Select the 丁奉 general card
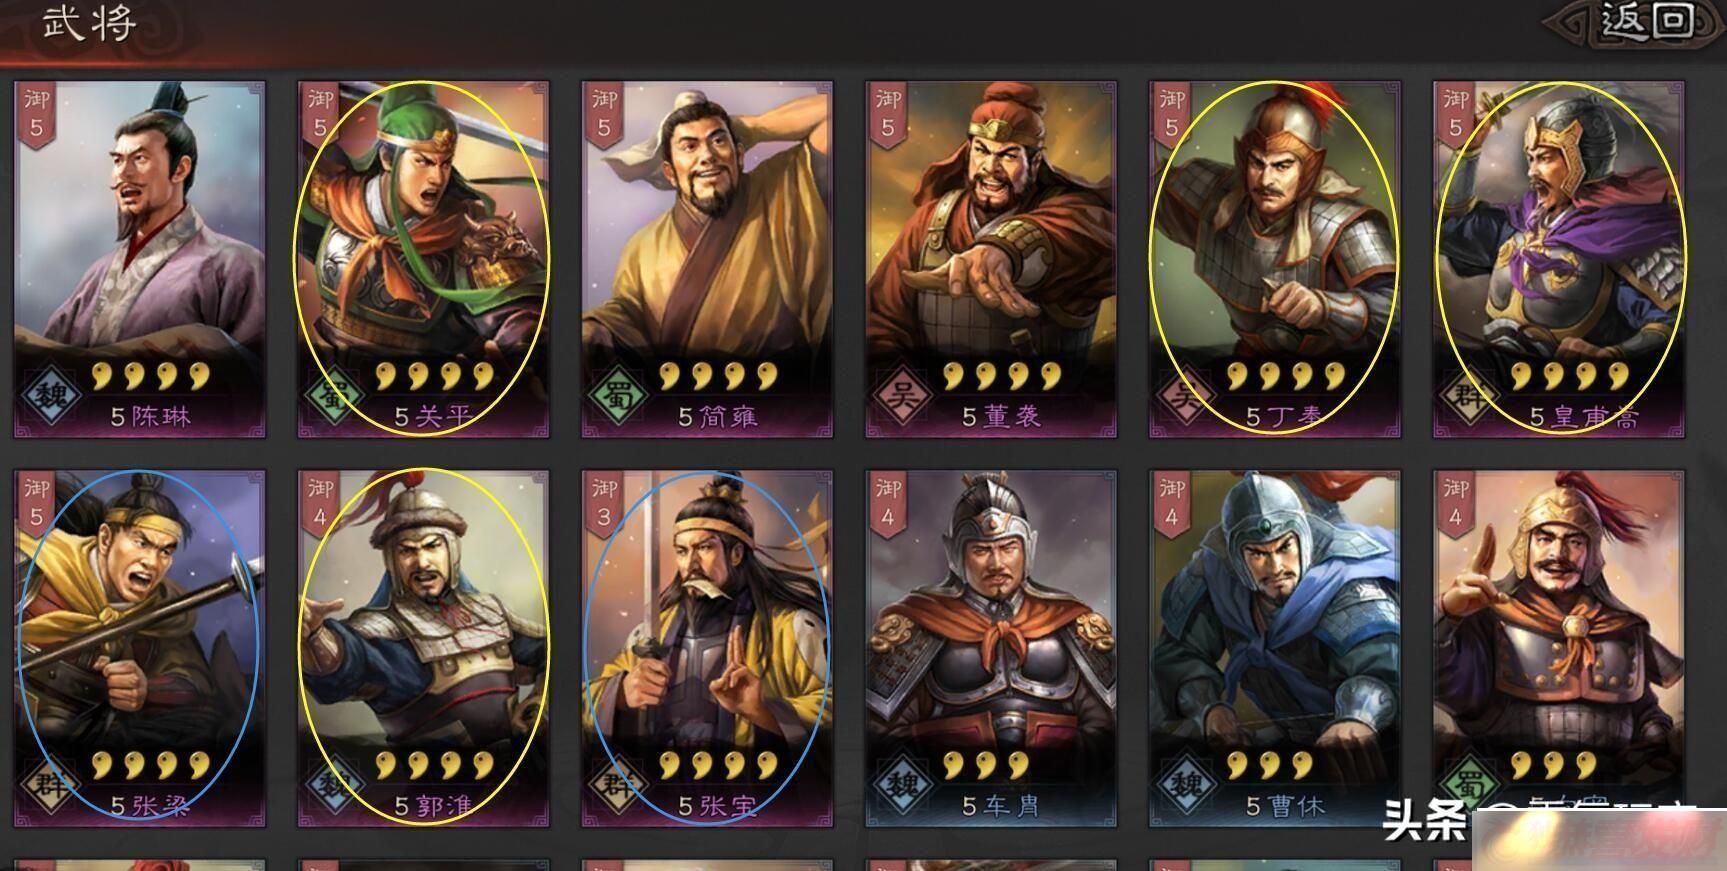This screenshot has height=871, width=1727. (x=1275, y=260)
